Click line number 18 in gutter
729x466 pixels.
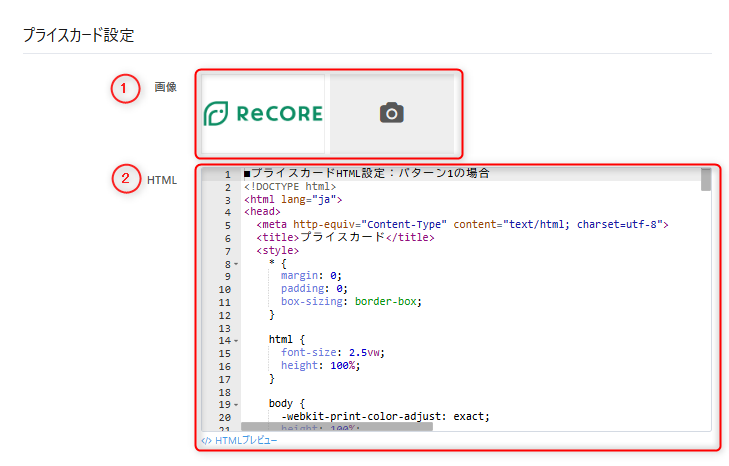coord(225,393)
